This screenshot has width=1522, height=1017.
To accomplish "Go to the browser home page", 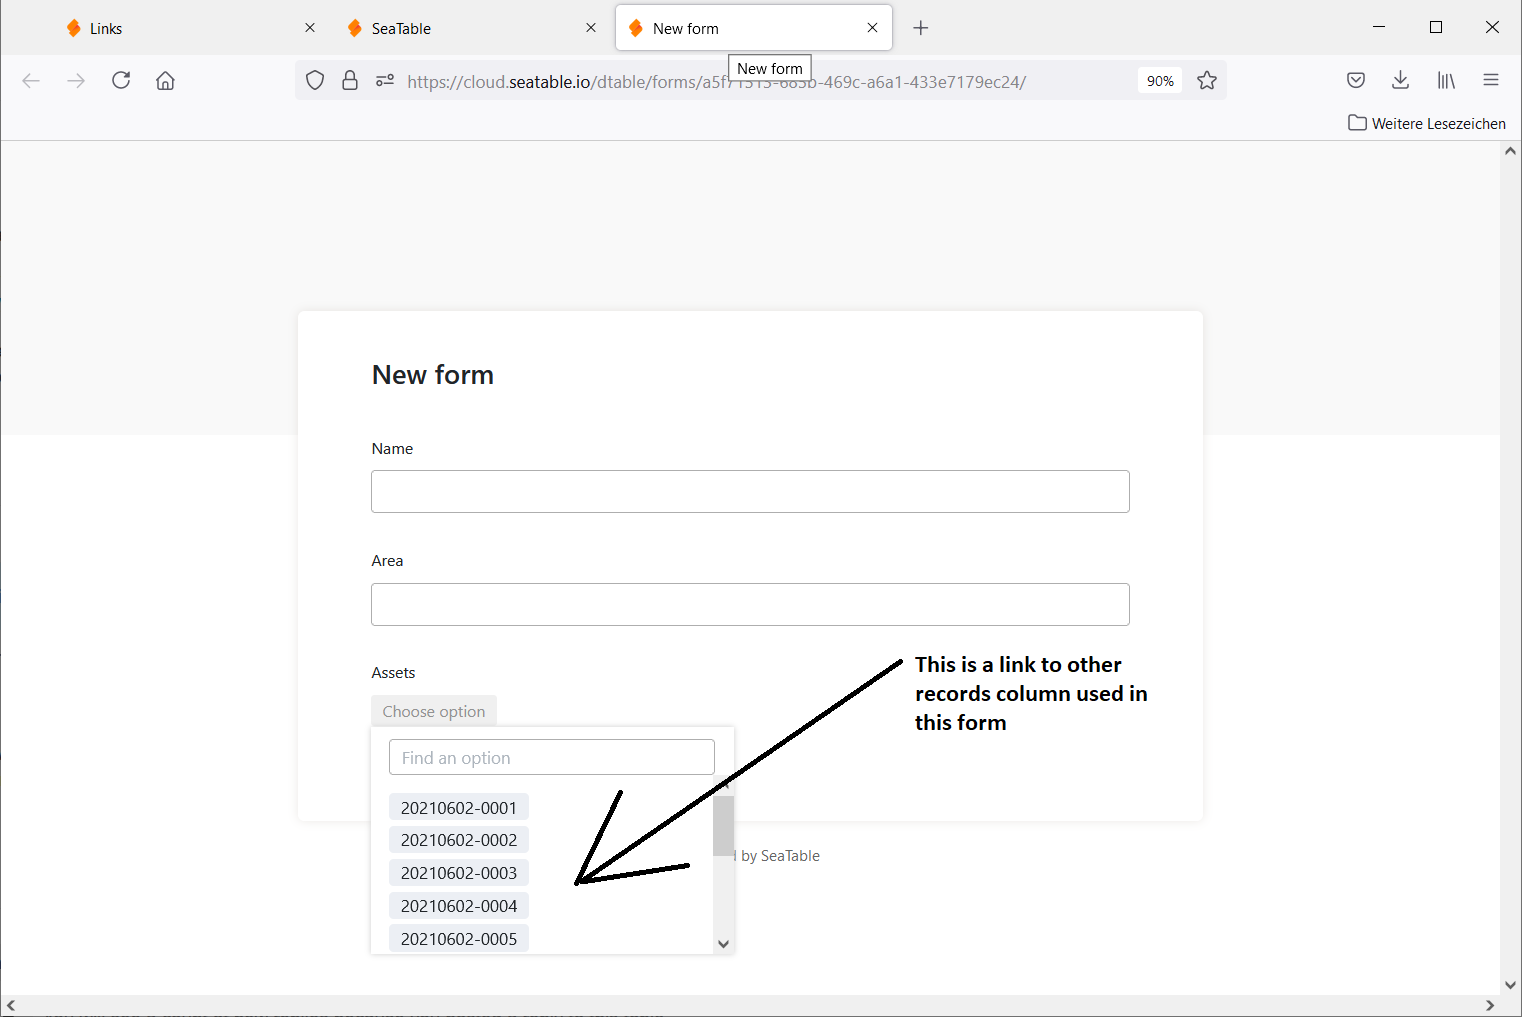I will tap(165, 81).
